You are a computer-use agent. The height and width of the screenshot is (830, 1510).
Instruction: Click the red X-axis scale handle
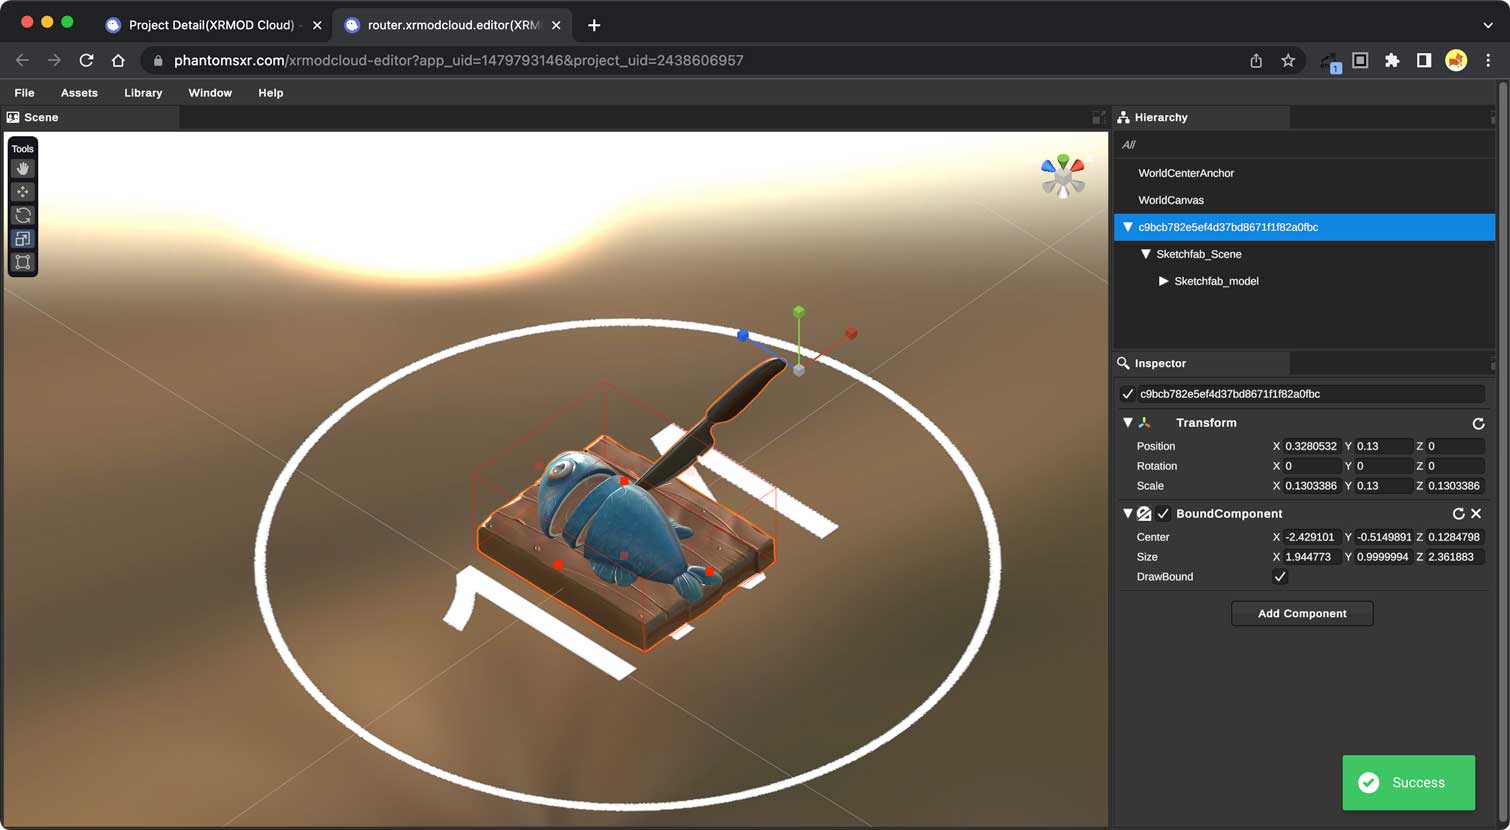851,333
